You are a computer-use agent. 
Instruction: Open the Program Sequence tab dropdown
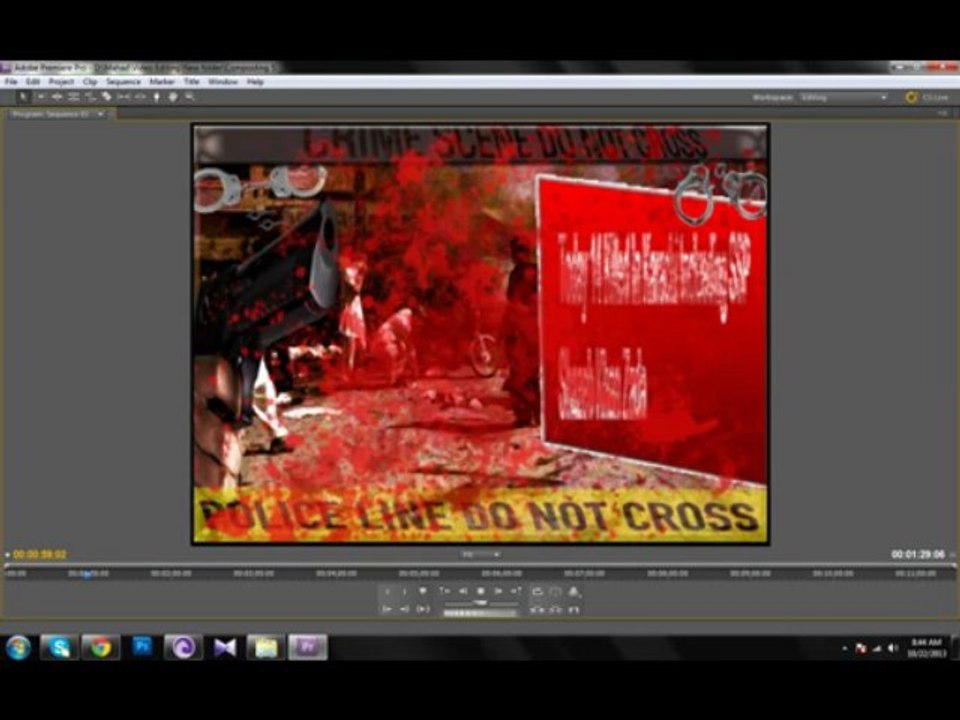click(100, 114)
